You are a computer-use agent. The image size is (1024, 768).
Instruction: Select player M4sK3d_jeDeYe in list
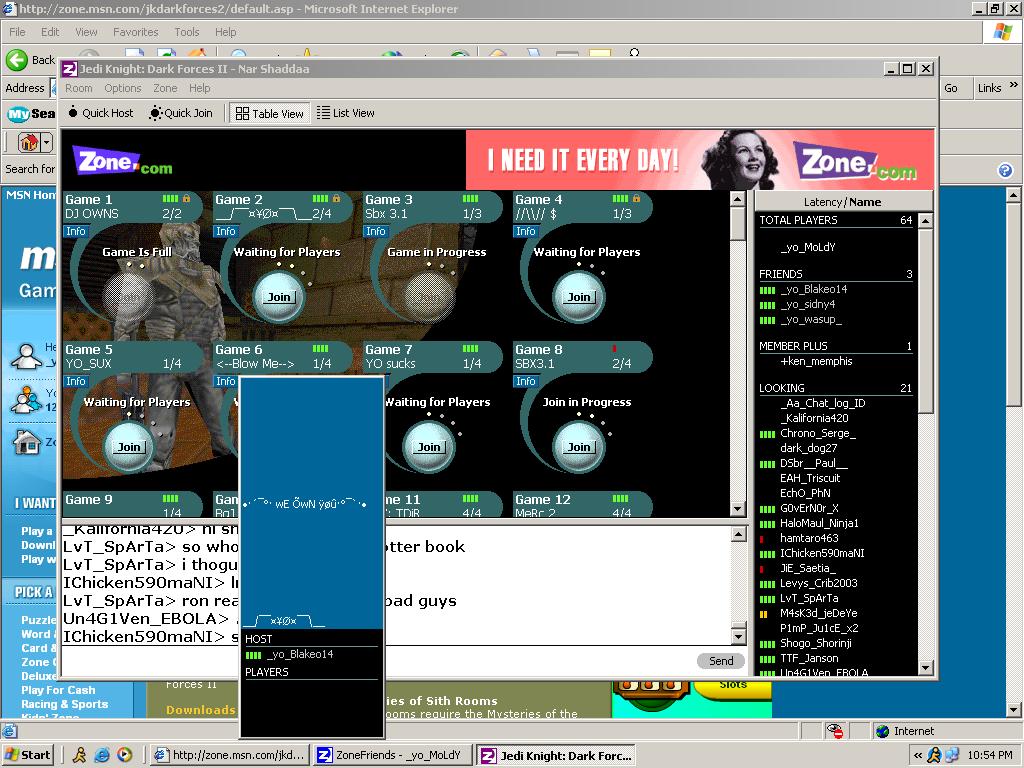pos(818,613)
